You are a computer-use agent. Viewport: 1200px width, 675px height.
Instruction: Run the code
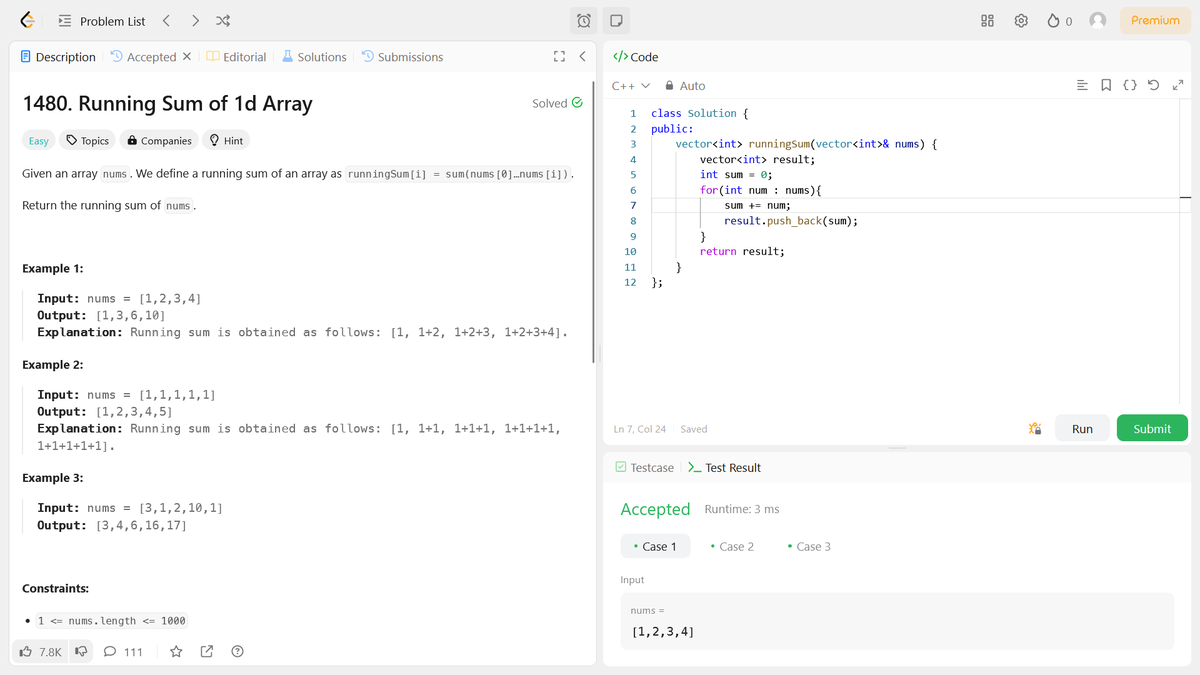pyautogui.click(x=1082, y=428)
